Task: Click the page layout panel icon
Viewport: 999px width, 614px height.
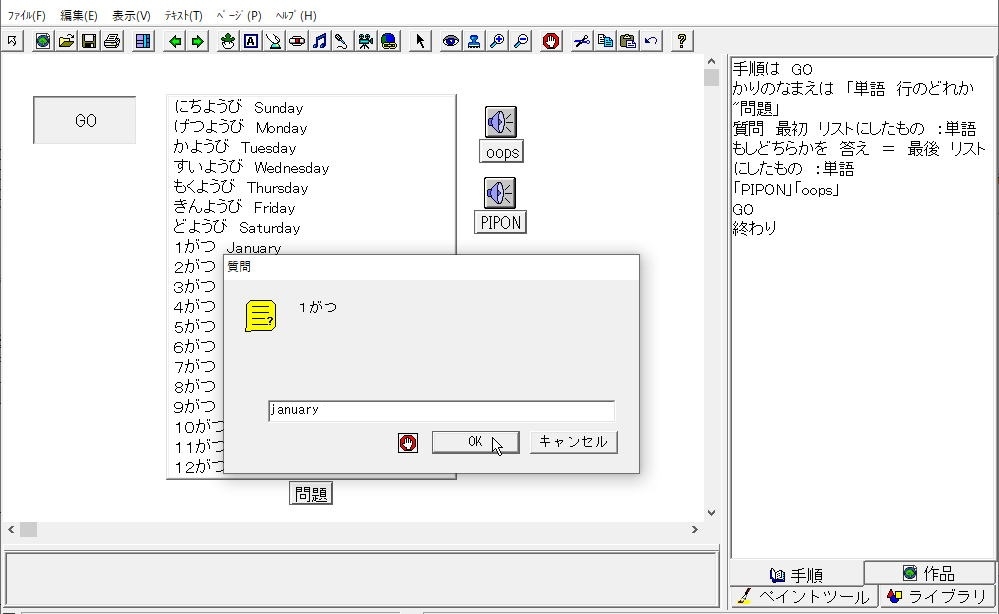Action: (x=143, y=41)
